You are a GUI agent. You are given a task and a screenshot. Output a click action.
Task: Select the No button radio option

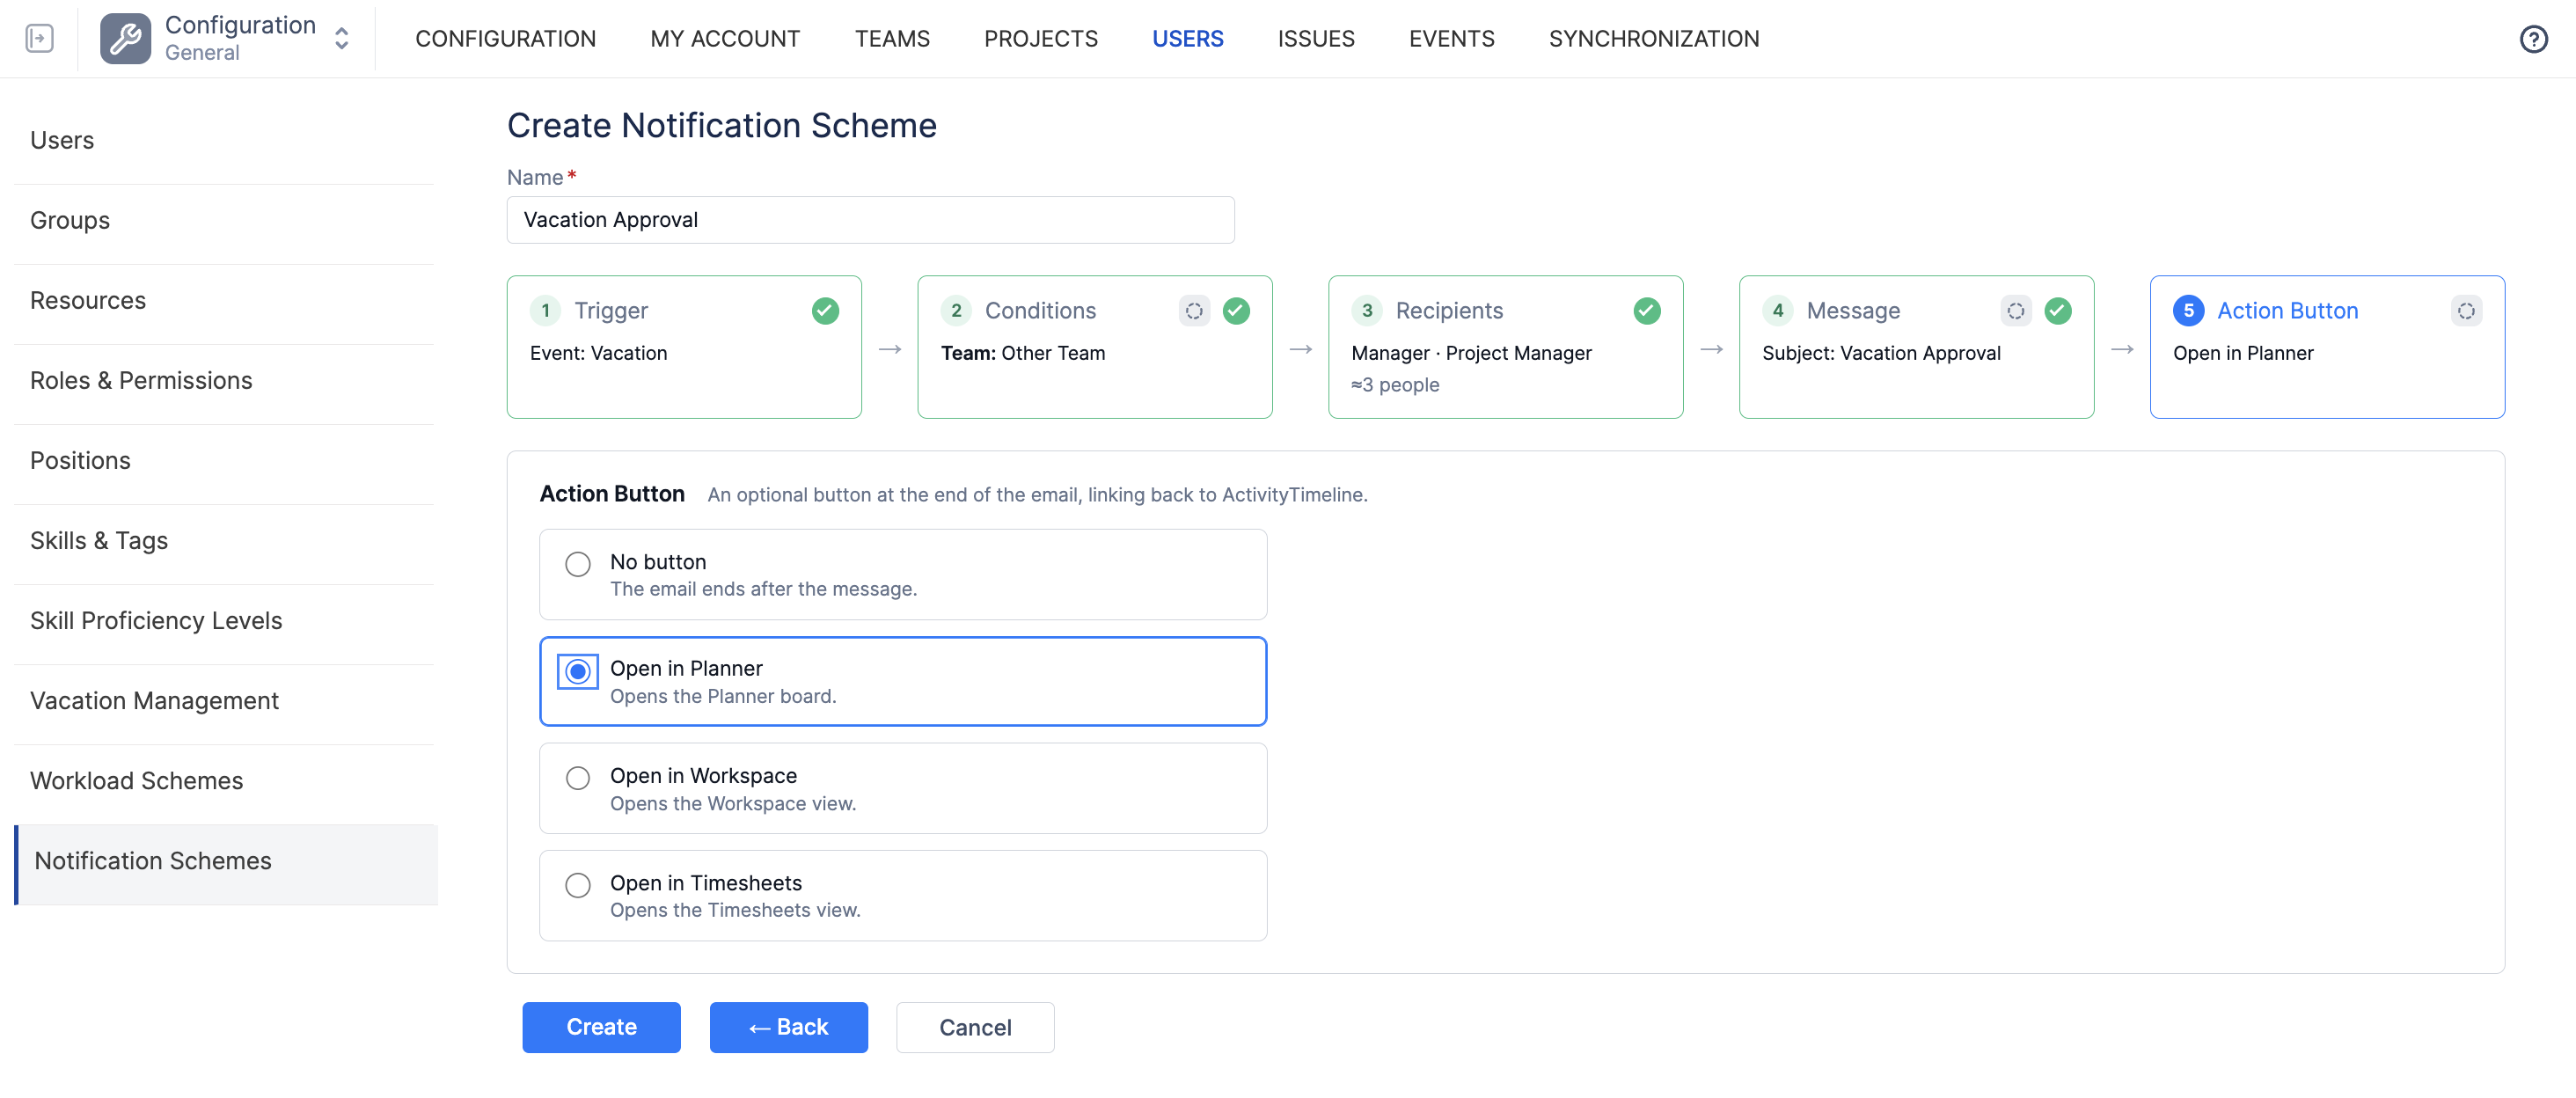coord(578,564)
